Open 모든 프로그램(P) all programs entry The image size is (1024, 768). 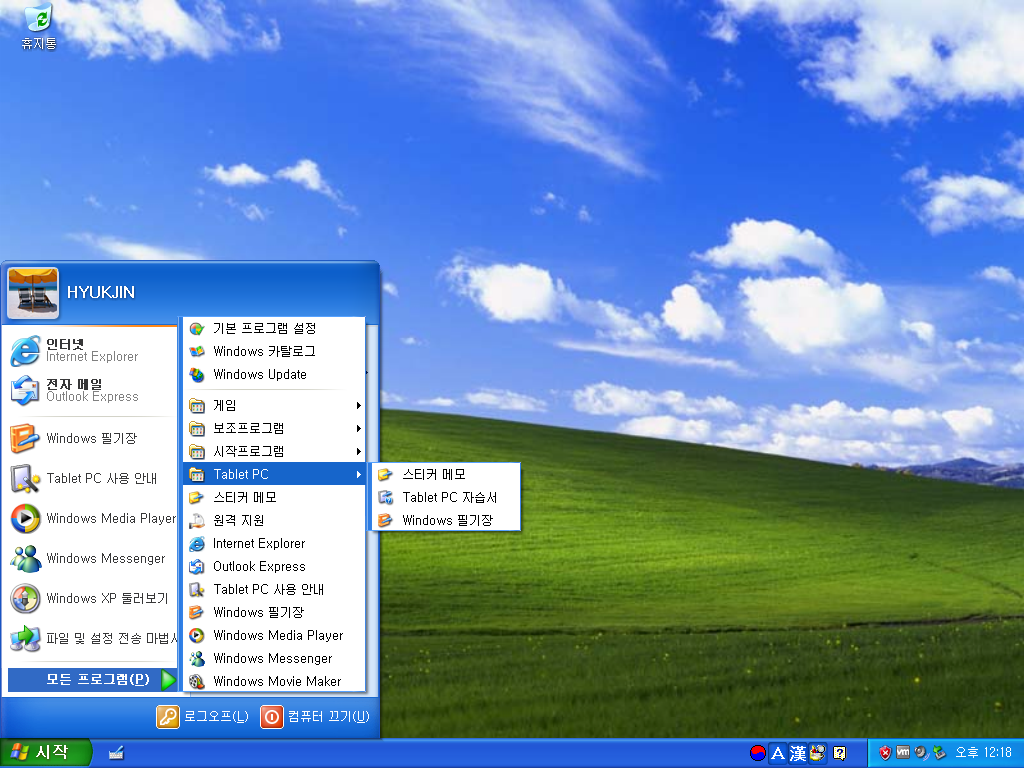(x=91, y=679)
